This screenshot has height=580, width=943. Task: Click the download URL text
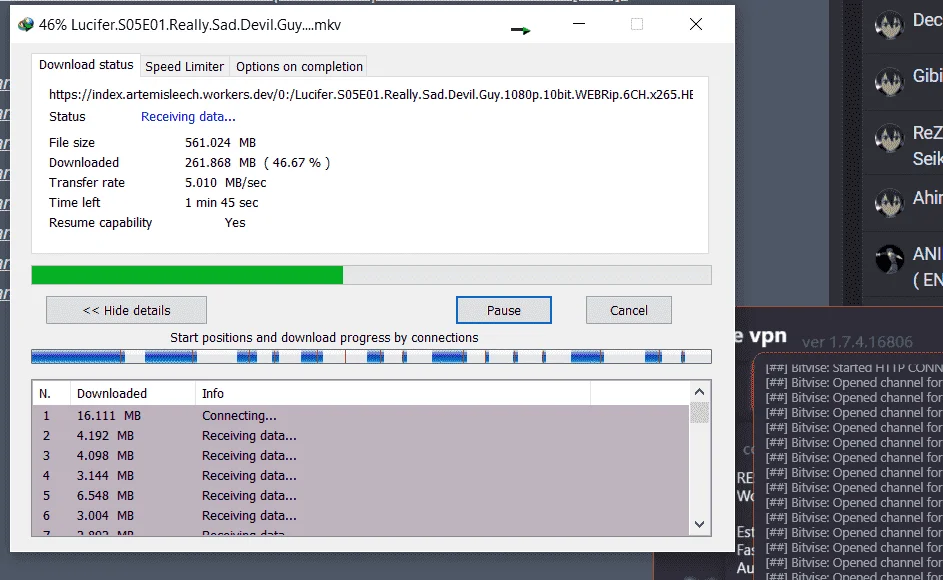point(370,94)
